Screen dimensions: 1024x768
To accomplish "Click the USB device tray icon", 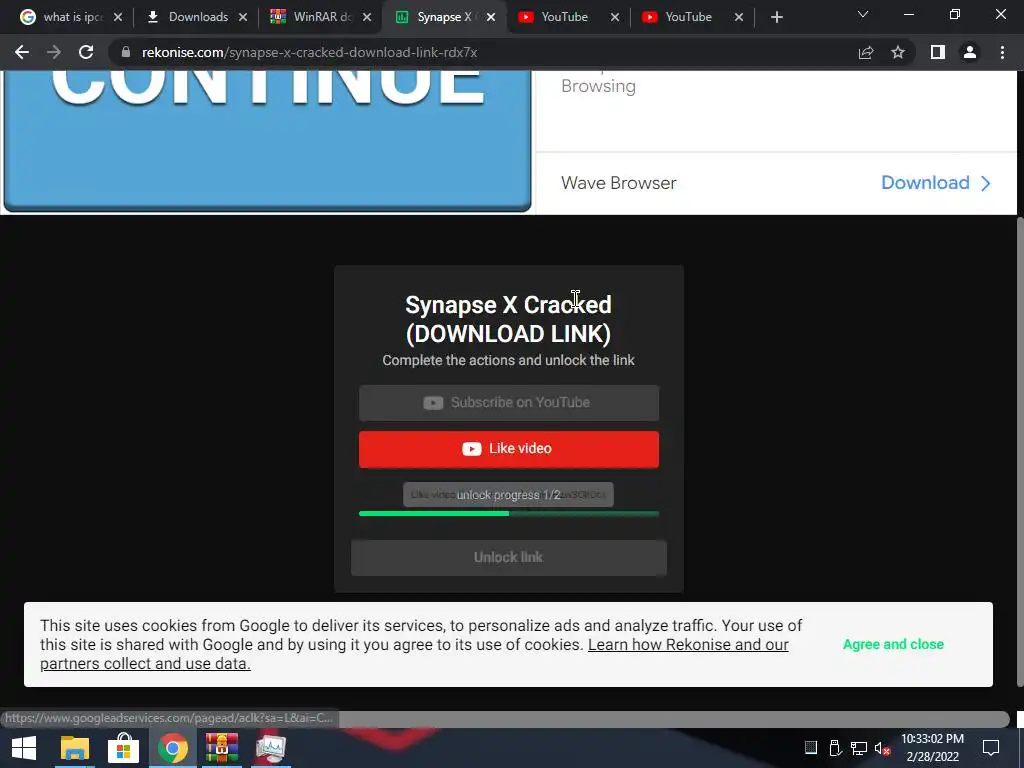I will coord(835,748).
